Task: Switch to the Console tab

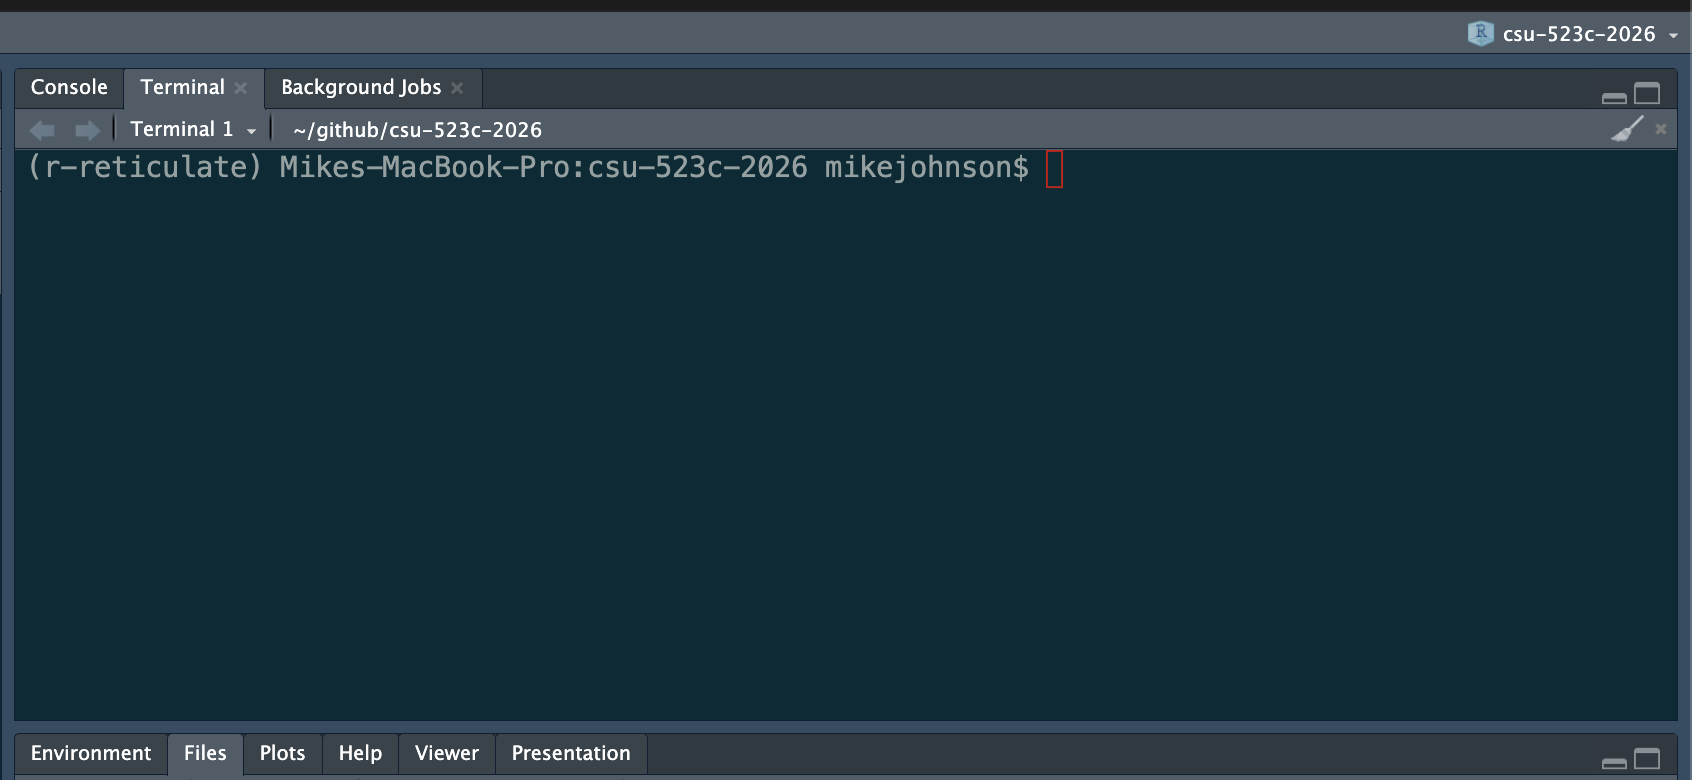Action: pyautogui.click(x=69, y=88)
